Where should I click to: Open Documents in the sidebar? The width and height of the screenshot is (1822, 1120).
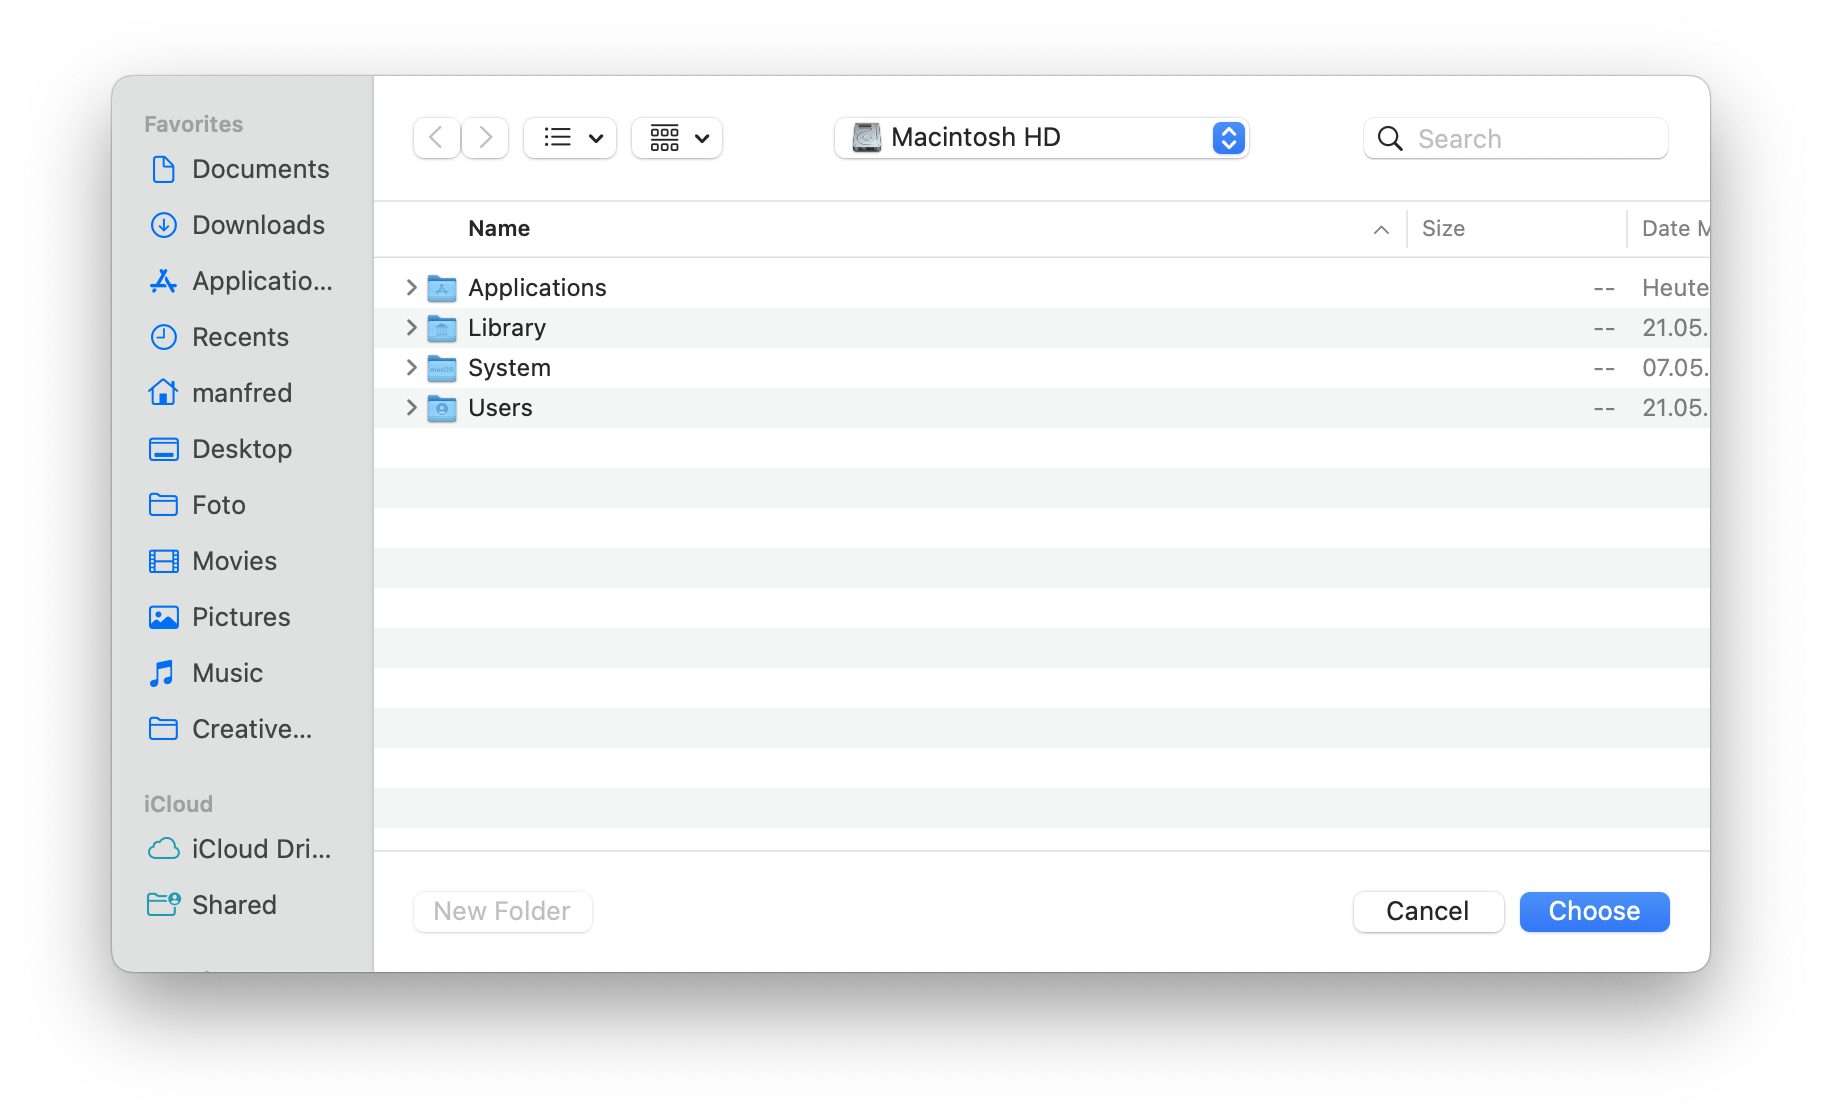coord(240,169)
